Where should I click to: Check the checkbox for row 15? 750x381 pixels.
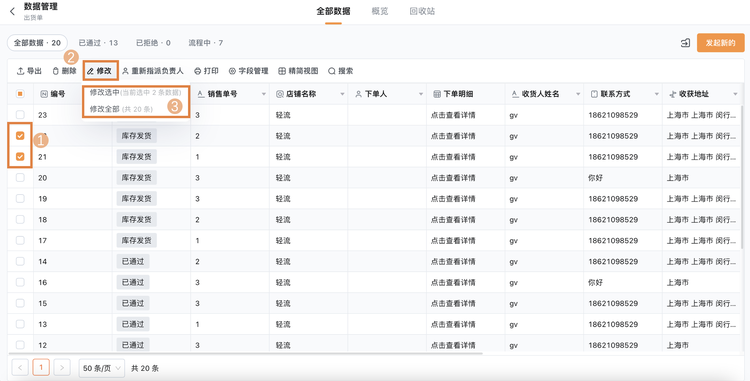click(20, 303)
